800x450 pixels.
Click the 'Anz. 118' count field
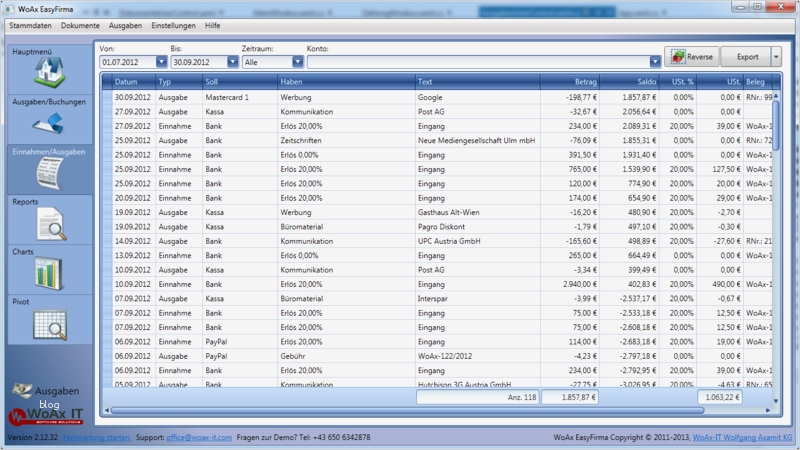tap(477, 397)
